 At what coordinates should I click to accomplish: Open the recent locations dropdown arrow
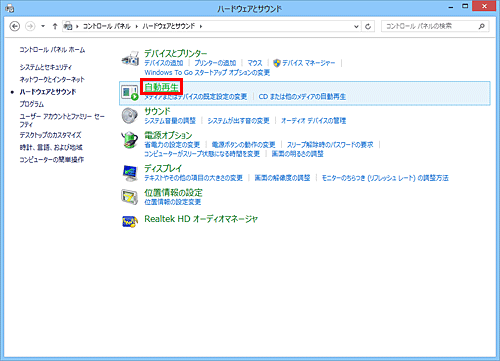coord(43,26)
